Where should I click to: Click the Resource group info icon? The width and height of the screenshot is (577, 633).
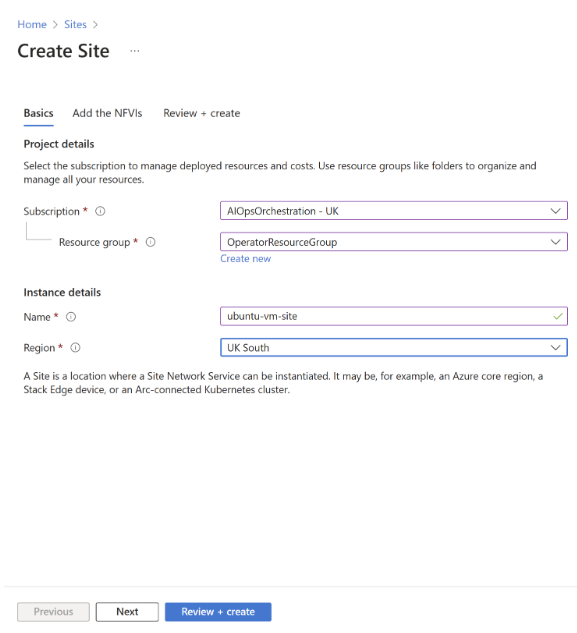coord(151,242)
